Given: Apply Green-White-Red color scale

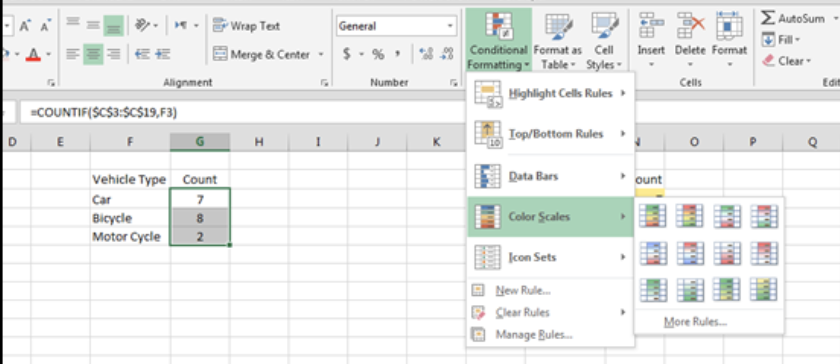Looking at the screenshot, I should [727, 216].
